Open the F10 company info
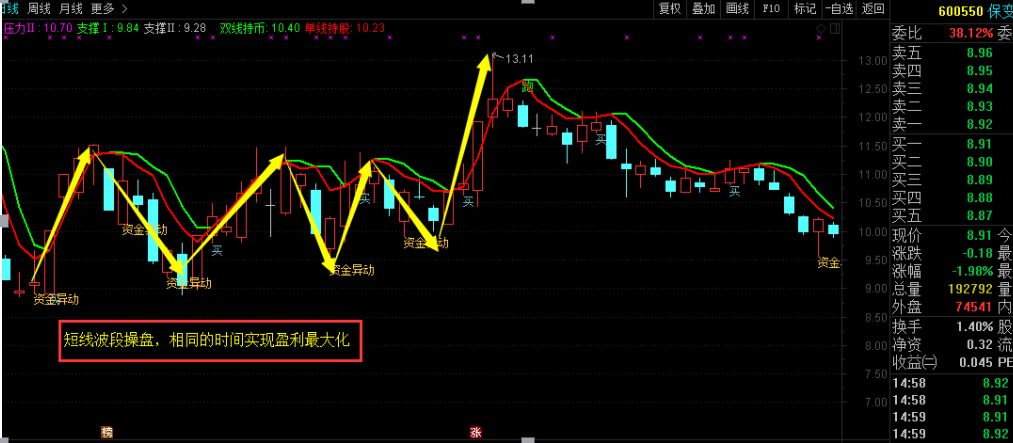Viewport: 1013px width, 443px height. click(771, 8)
